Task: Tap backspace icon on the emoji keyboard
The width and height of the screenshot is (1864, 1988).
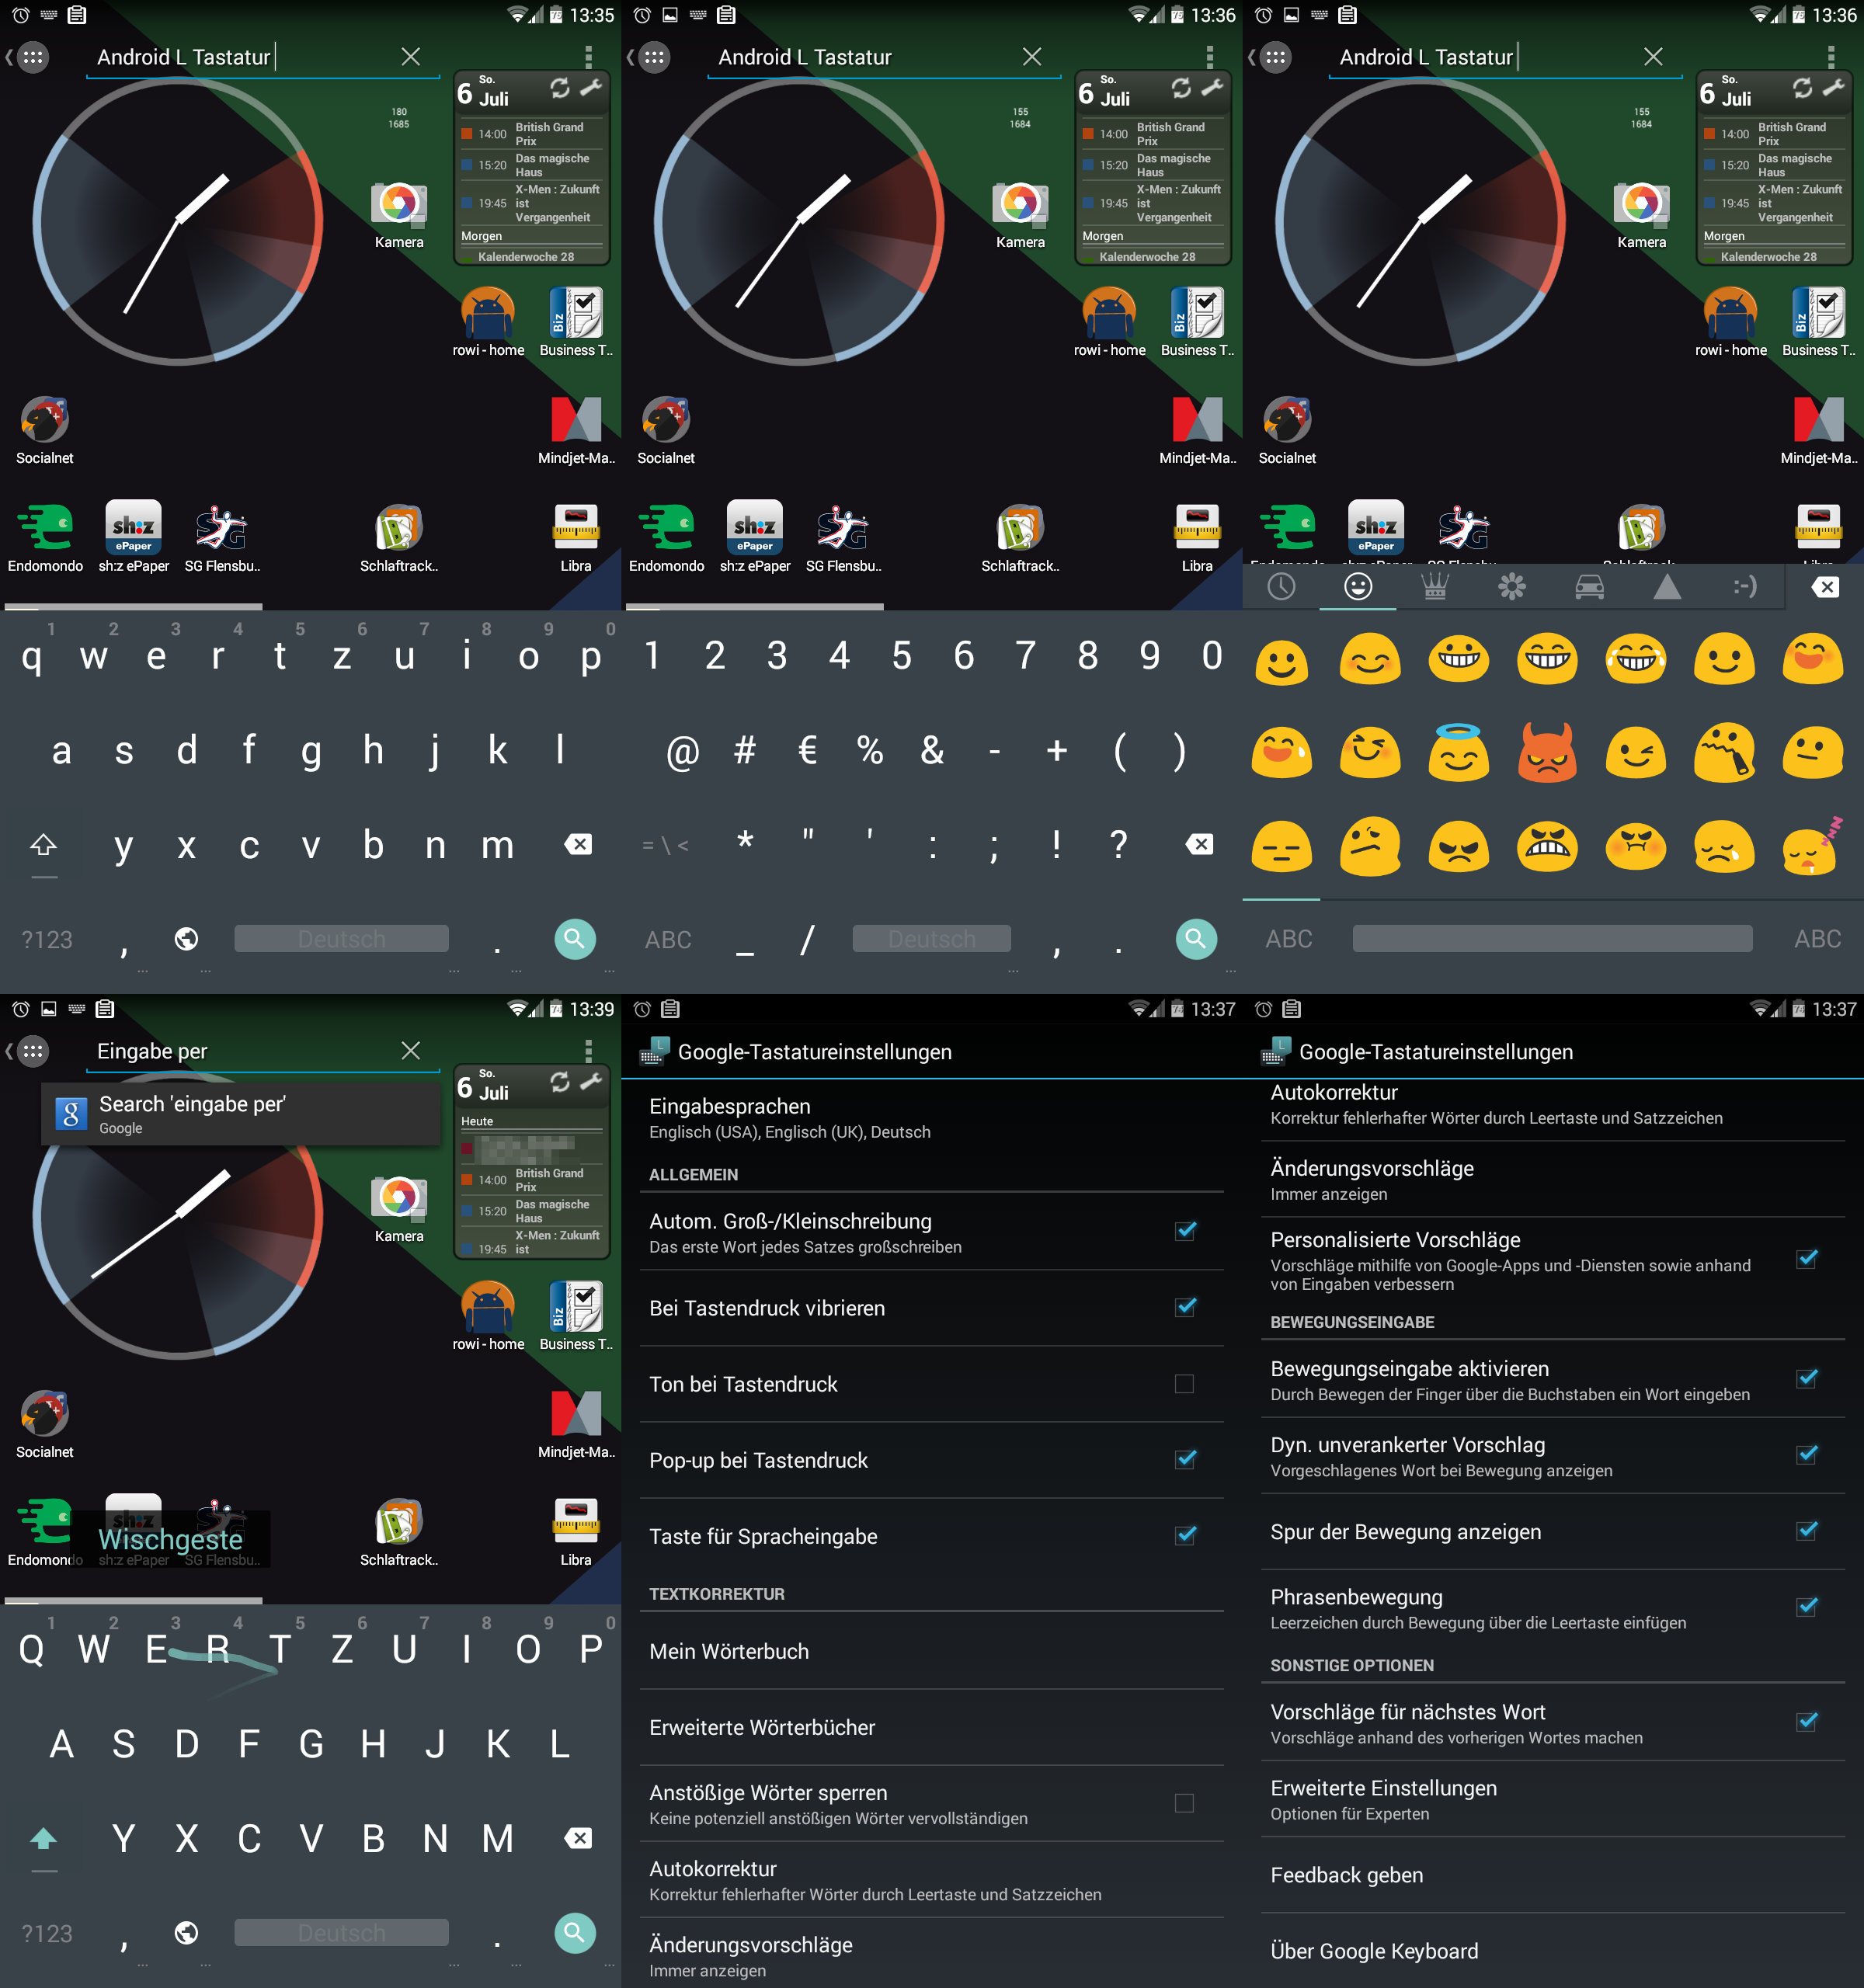Action: (x=1825, y=587)
